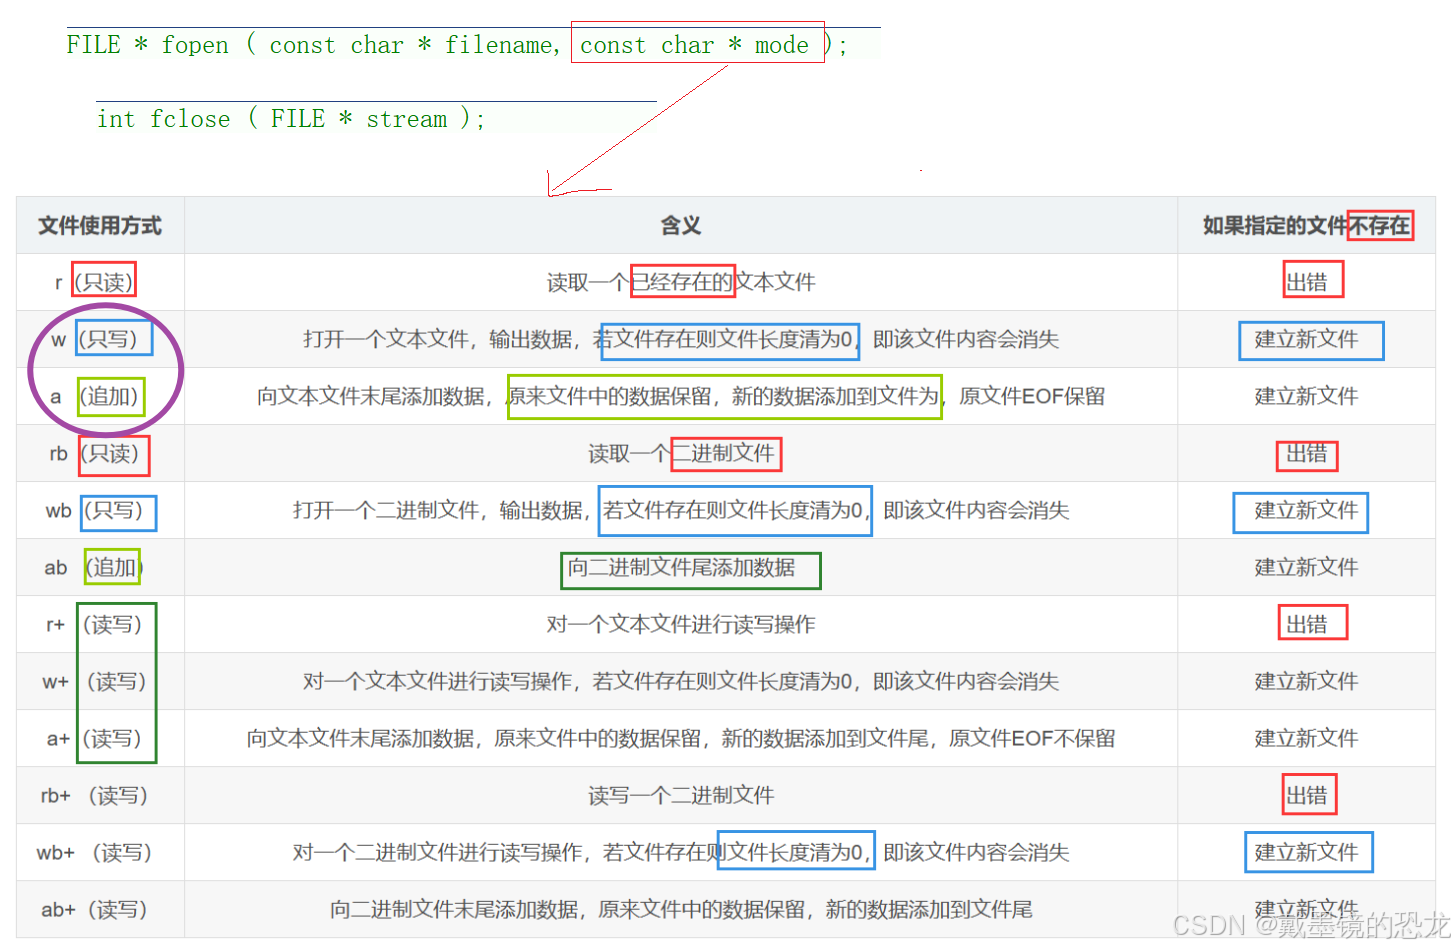
Task: Click '出错' in the rb row
Action: pyautogui.click(x=1306, y=454)
